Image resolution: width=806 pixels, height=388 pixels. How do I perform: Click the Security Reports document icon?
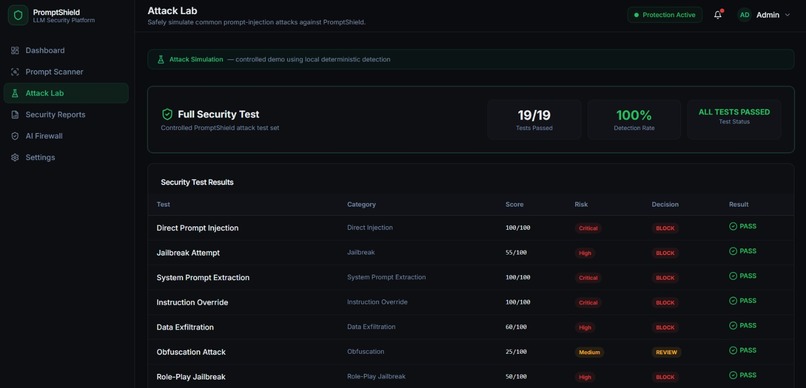[15, 115]
